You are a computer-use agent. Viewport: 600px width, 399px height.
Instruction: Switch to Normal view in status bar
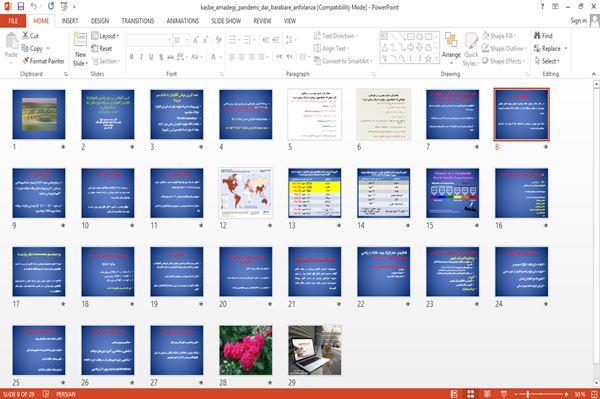pos(454,394)
